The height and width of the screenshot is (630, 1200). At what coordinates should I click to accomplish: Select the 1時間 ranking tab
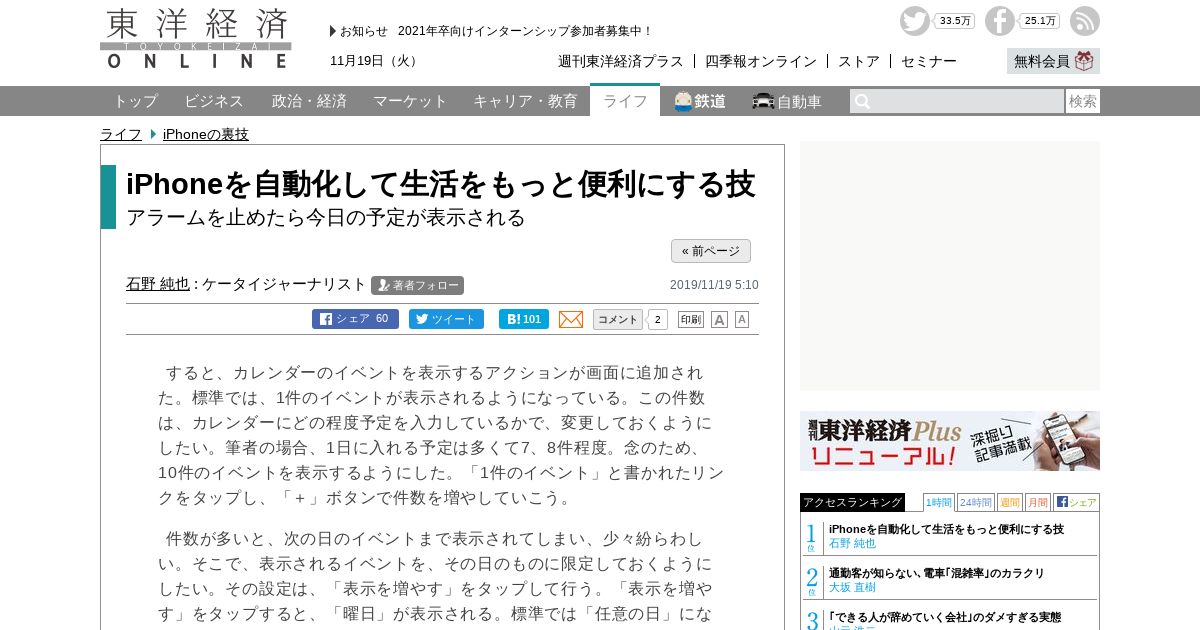click(938, 502)
